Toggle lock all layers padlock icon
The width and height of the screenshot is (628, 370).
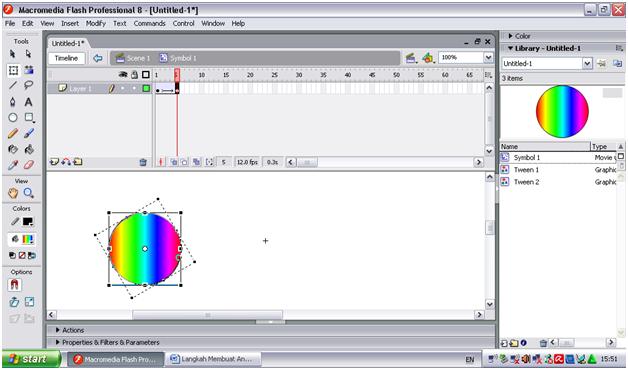[135, 74]
